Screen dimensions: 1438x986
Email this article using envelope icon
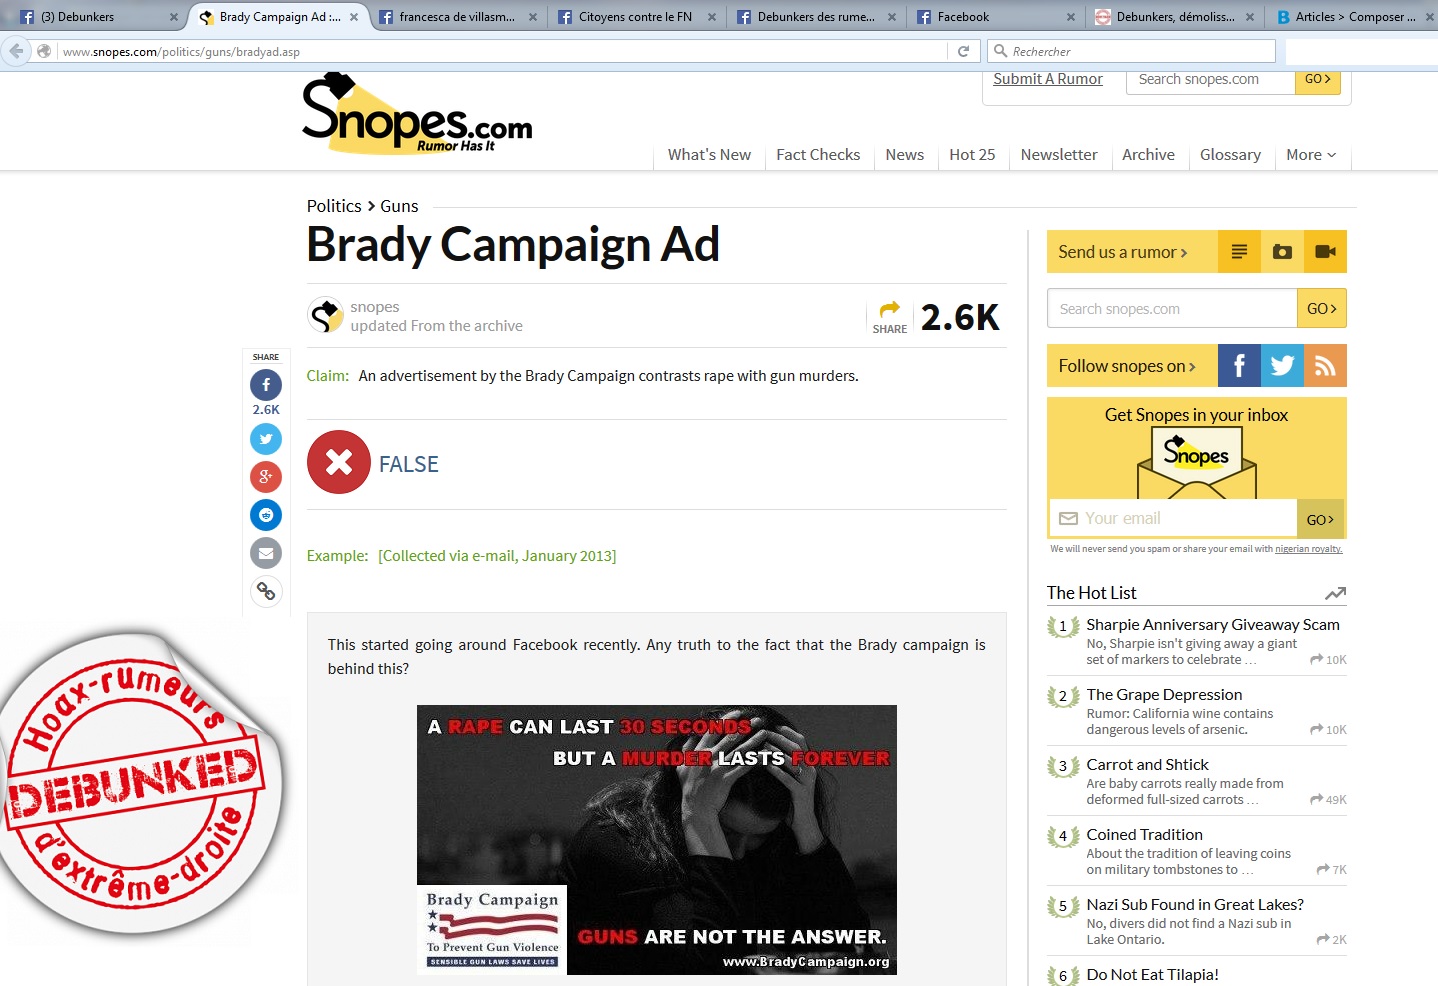pos(266,553)
